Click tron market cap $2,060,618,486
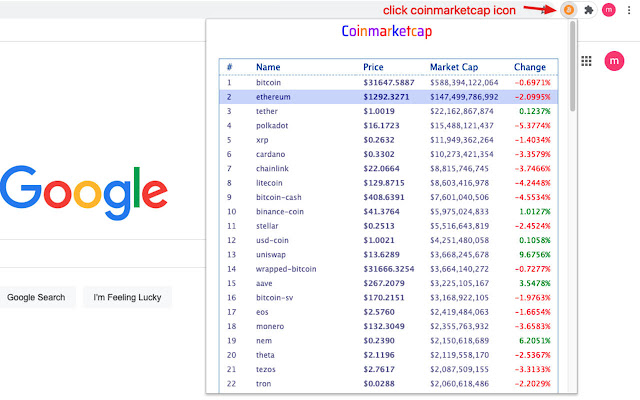The height and width of the screenshot is (400, 640). click(459, 383)
